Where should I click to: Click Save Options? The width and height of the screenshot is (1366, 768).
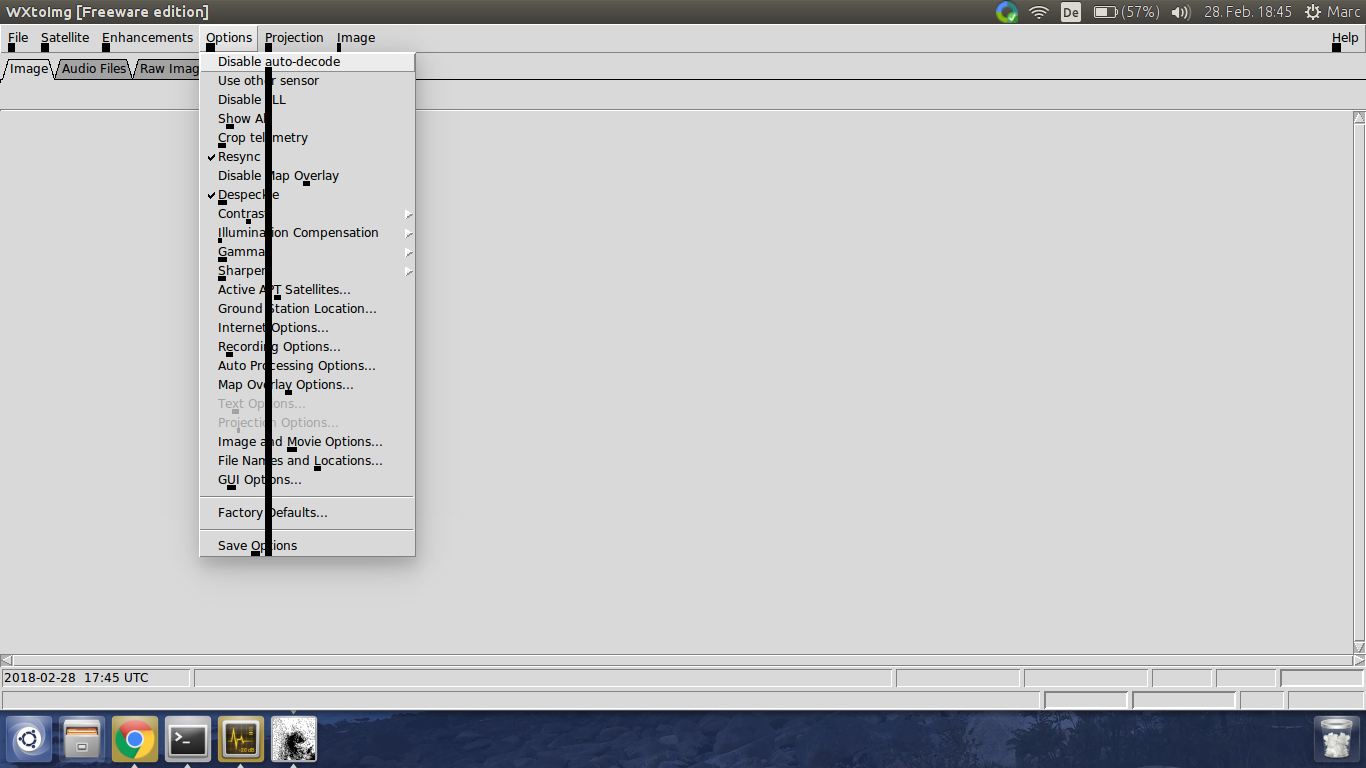tap(307, 546)
